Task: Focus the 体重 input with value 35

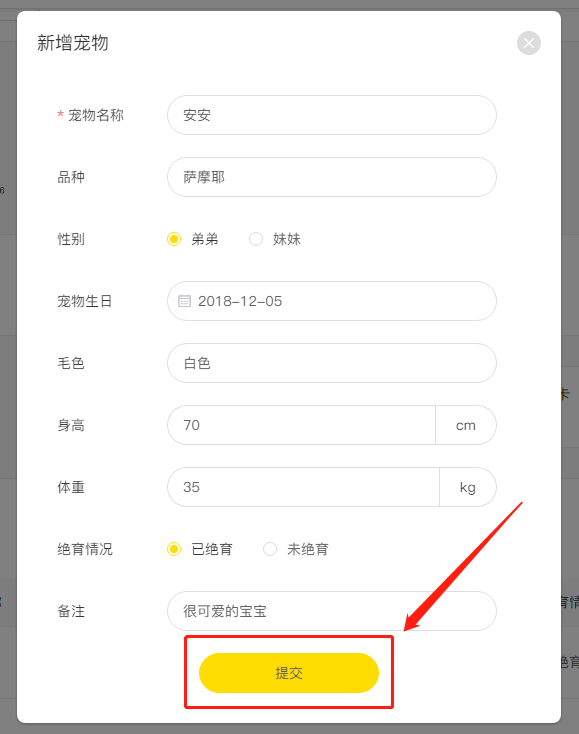Action: tap(303, 487)
